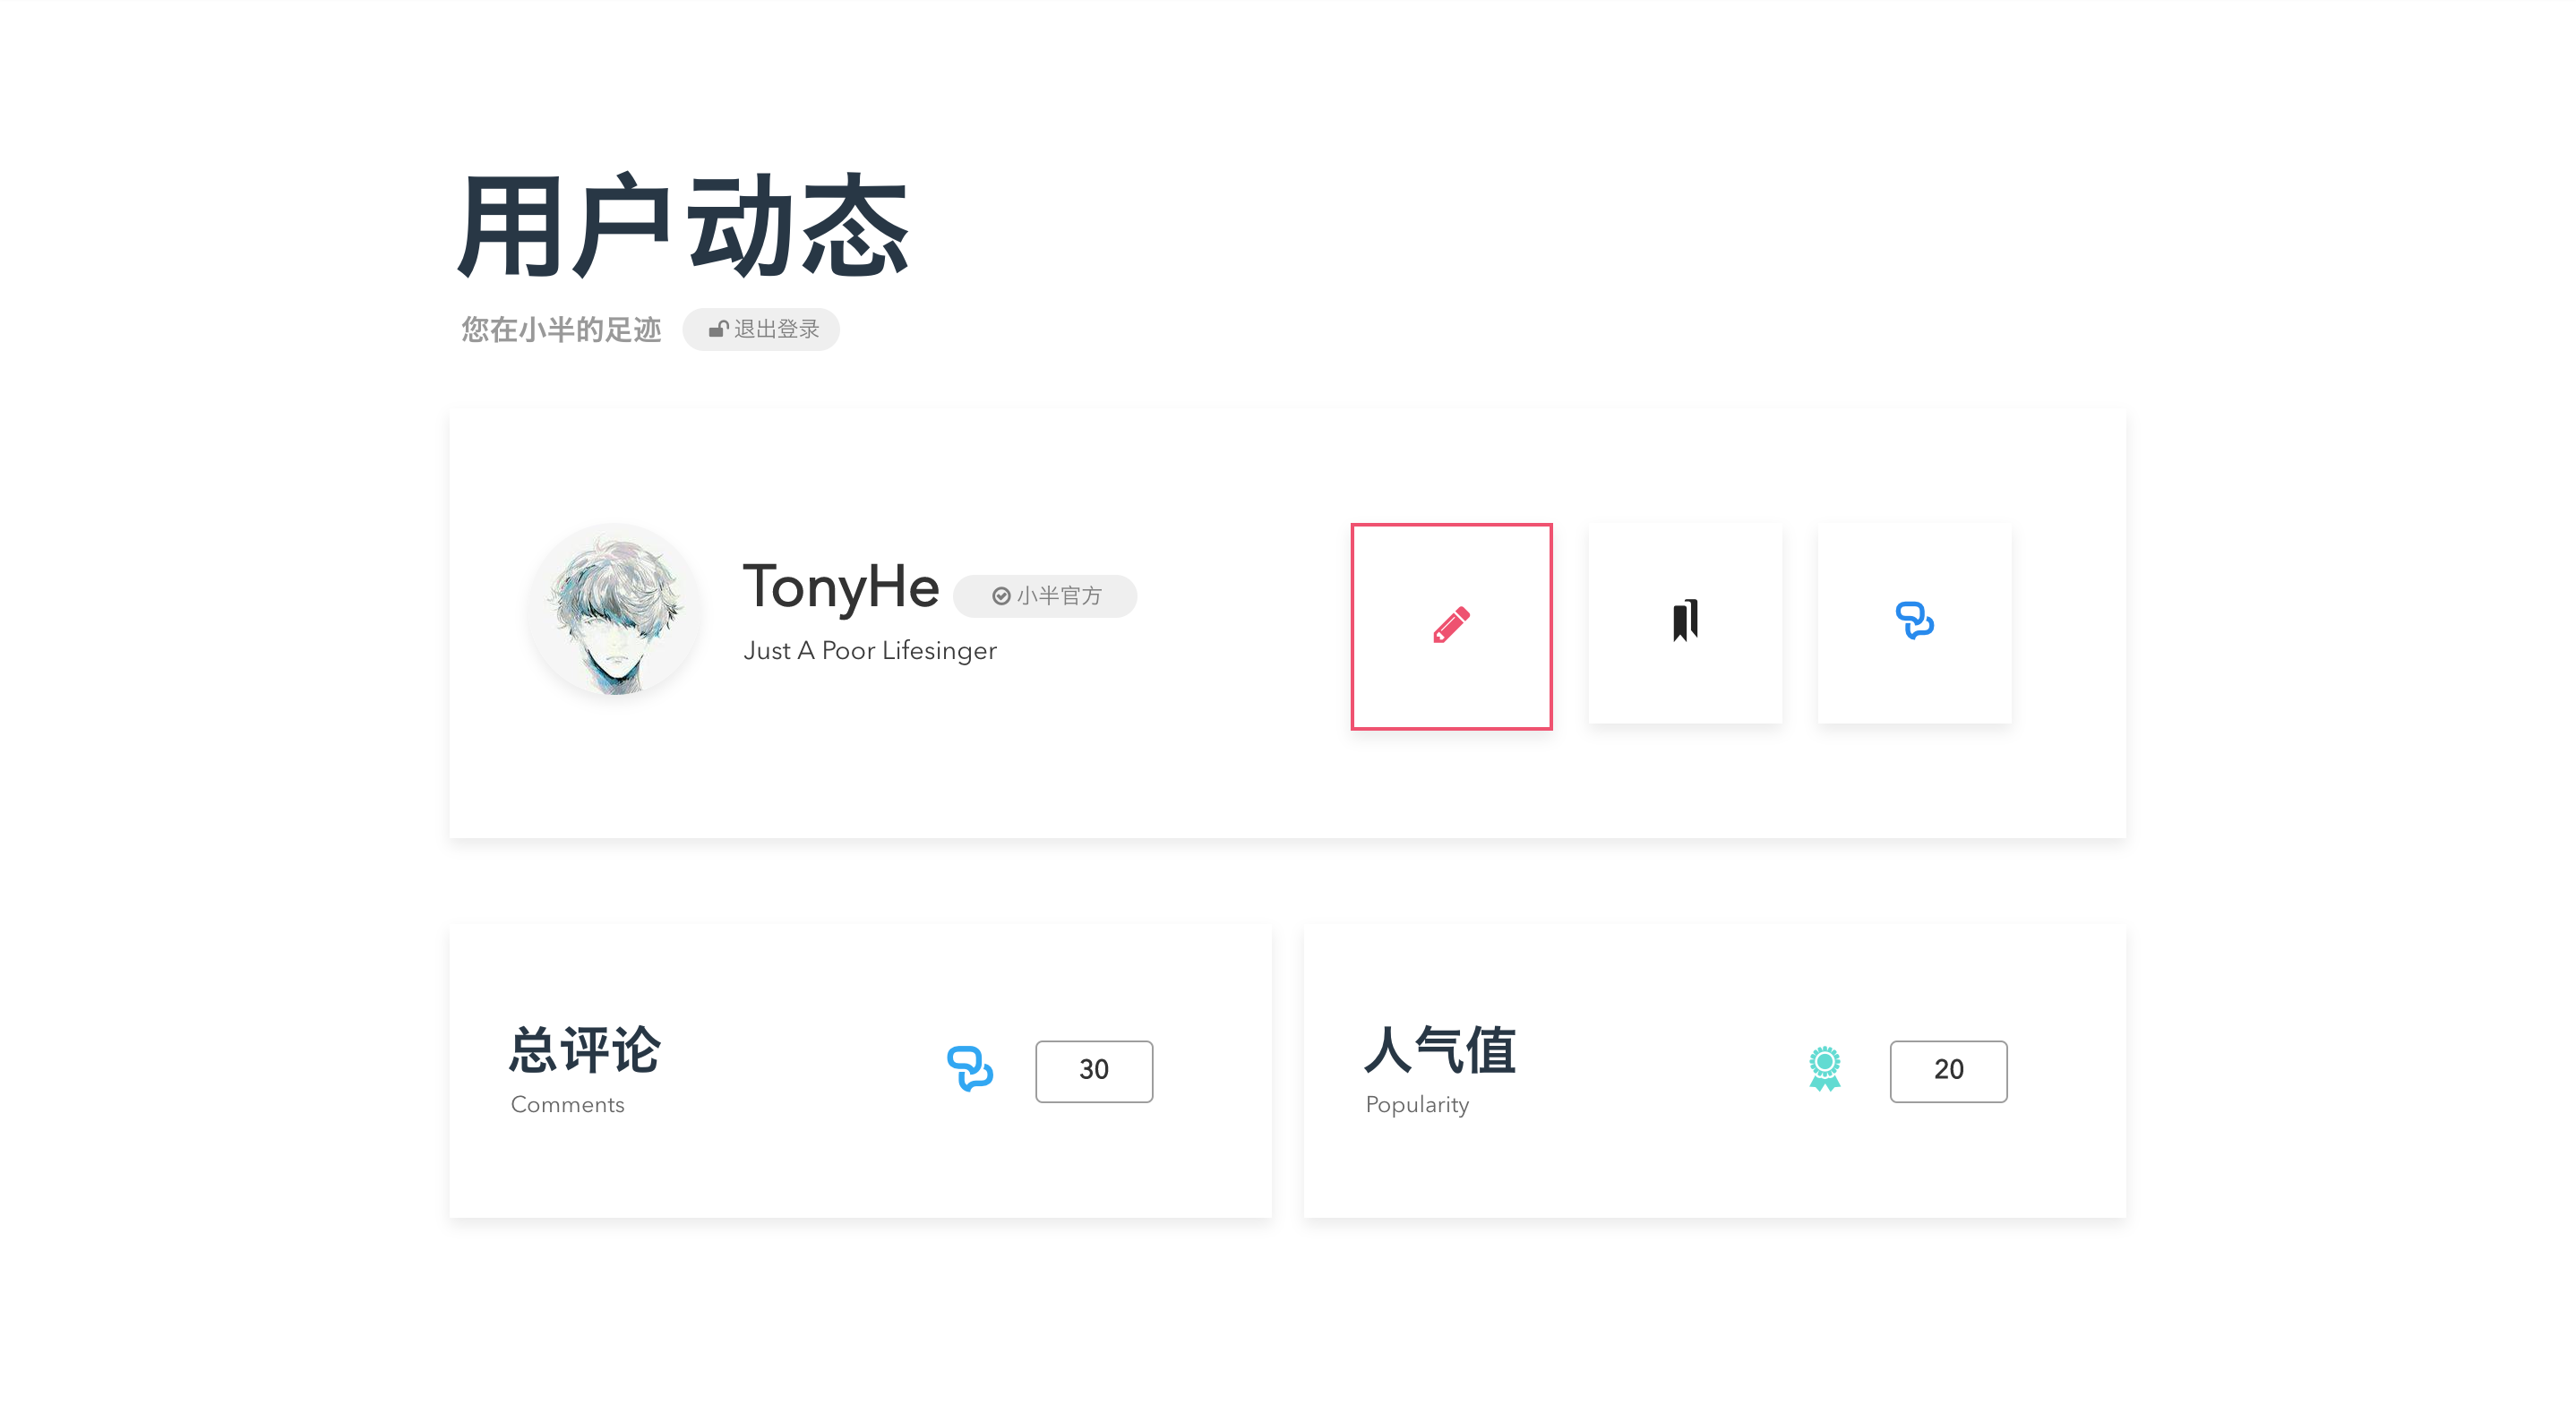Click the popularity count box showing 20
Viewport: 2576px width, 1413px height.
point(1948,1071)
